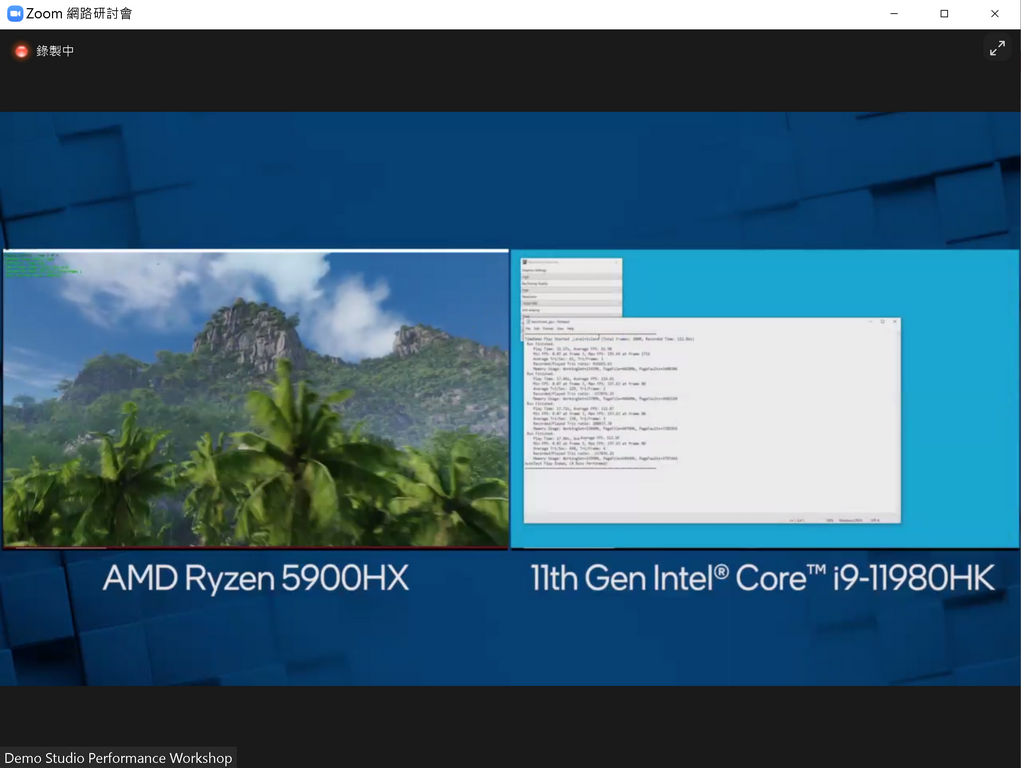Click the red recording indicator dot

21,51
